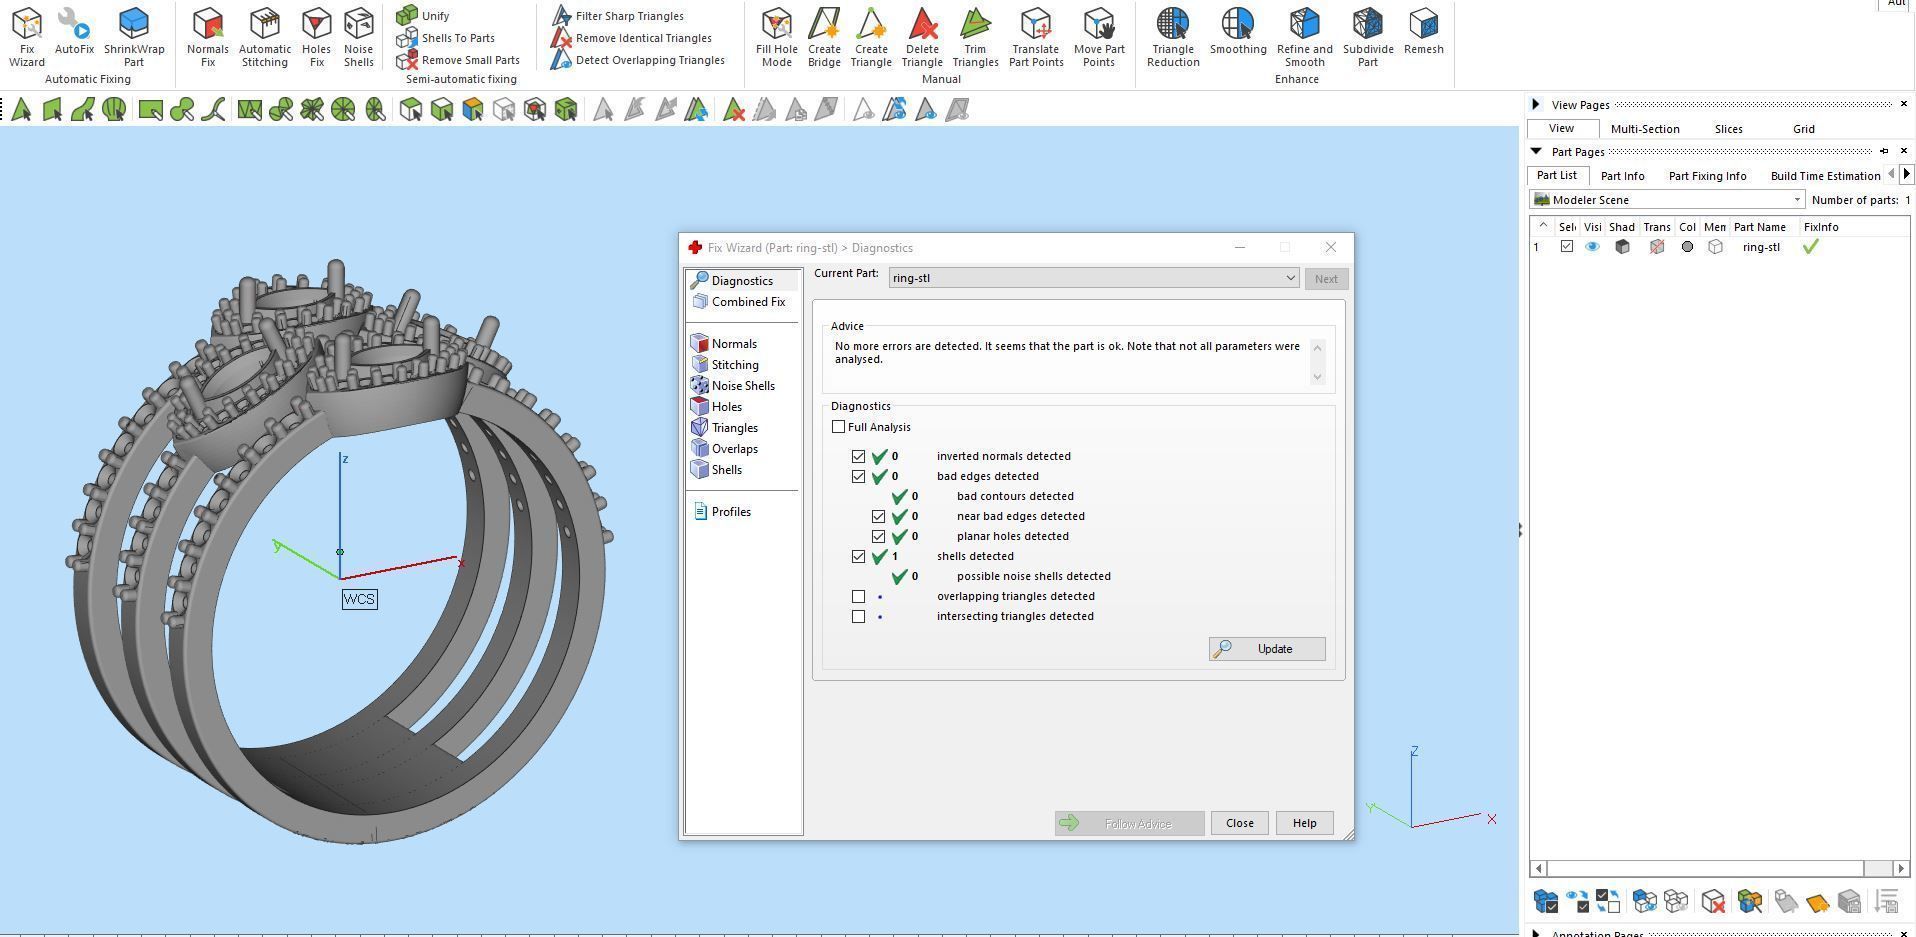Open the Modeler Scene dropdown

pos(1668,200)
